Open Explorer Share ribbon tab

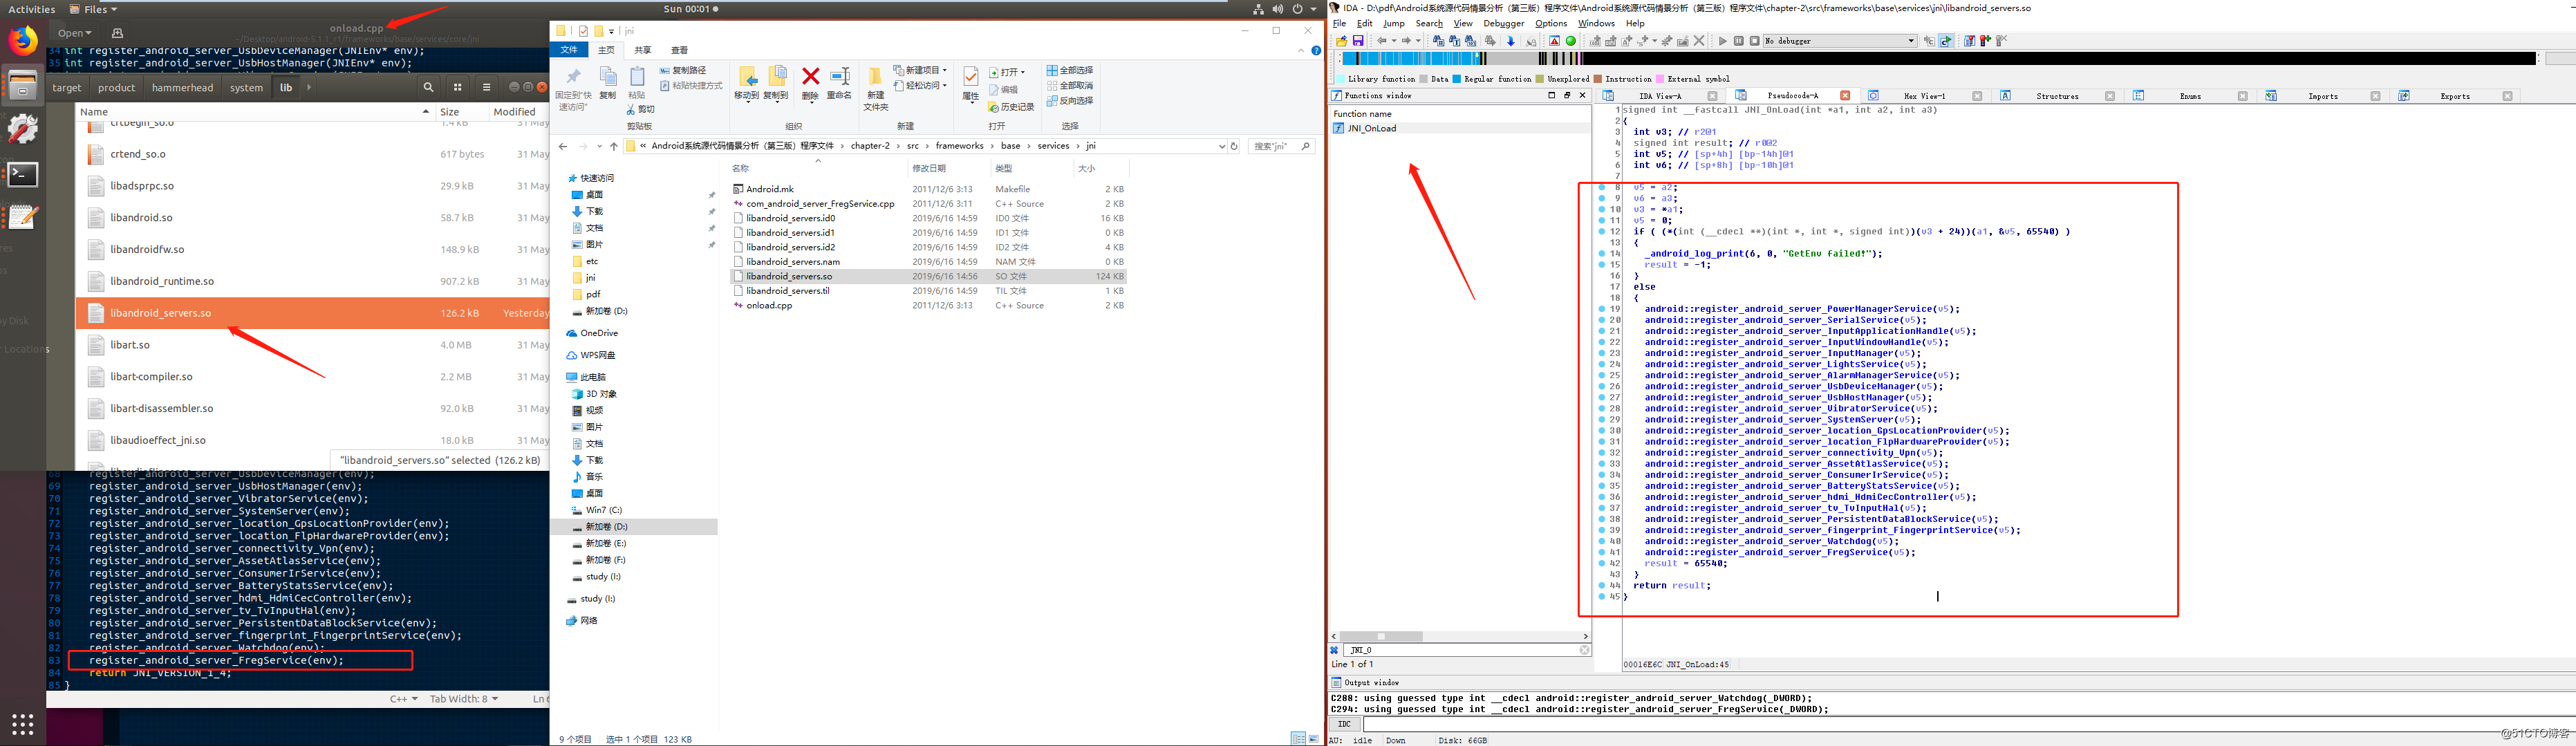pyautogui.click(x=643, y=50)
